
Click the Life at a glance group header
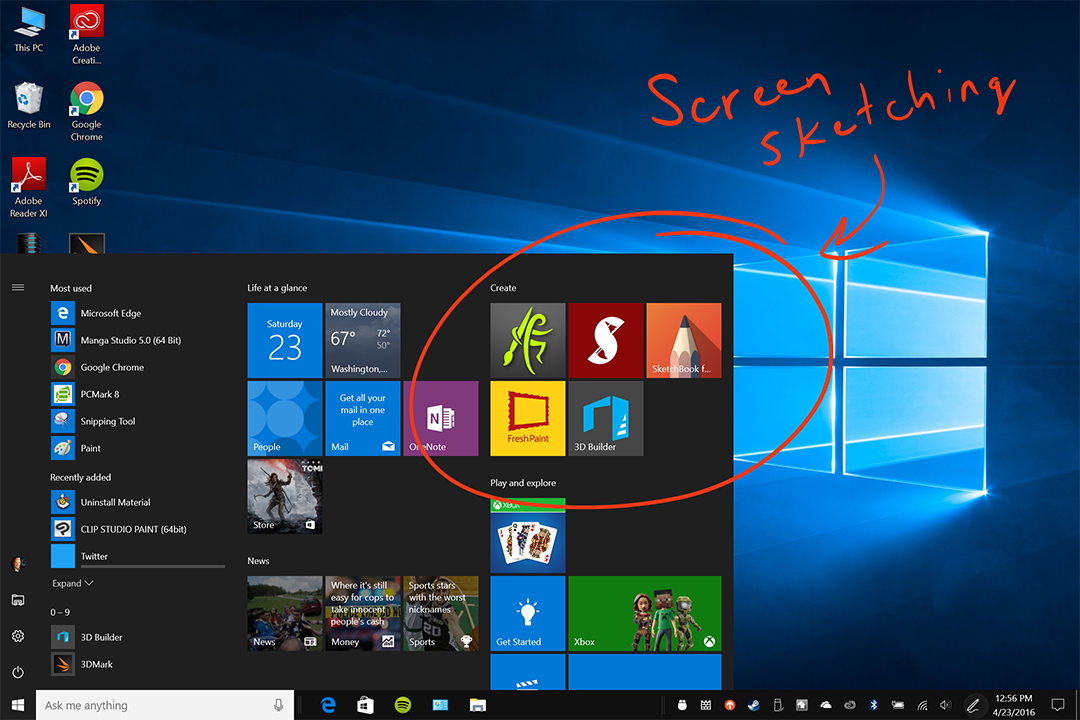(x=277, y=287)
